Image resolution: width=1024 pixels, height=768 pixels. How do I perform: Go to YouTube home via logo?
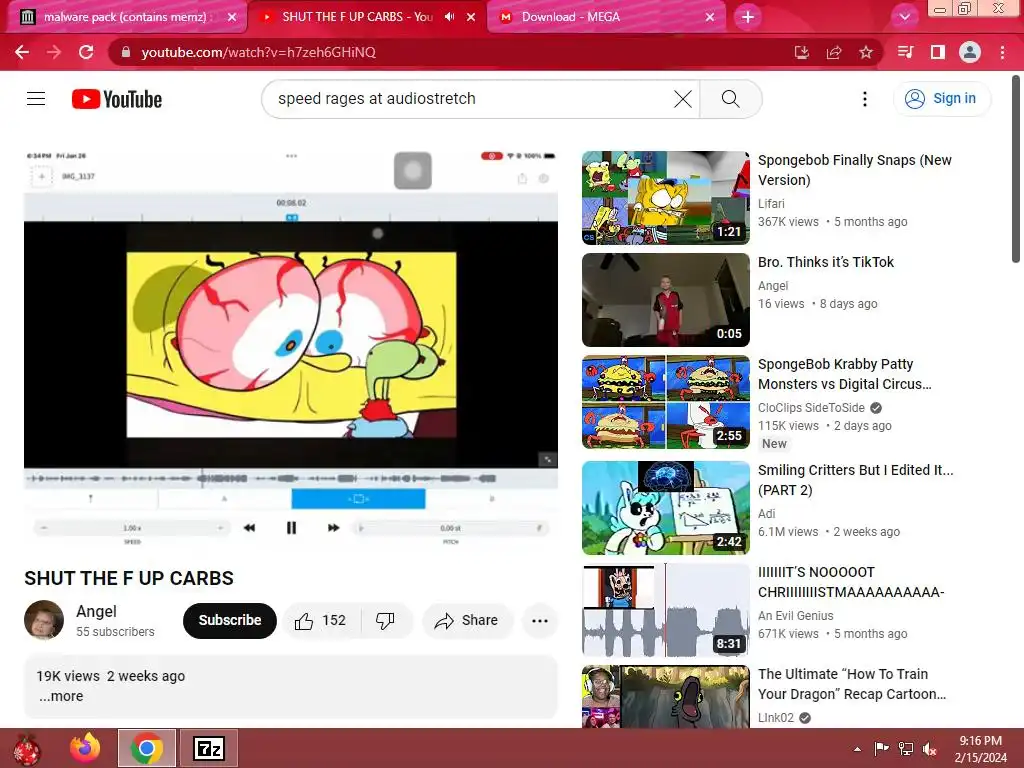[x=117, y=99]
